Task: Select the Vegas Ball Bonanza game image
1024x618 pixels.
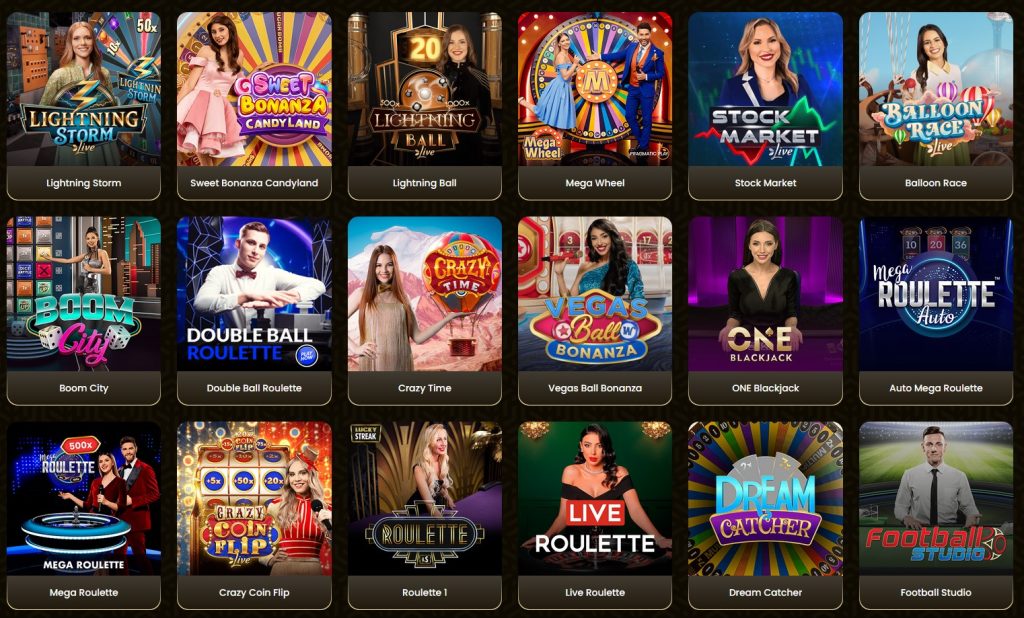Action: [x=595, y=293]
